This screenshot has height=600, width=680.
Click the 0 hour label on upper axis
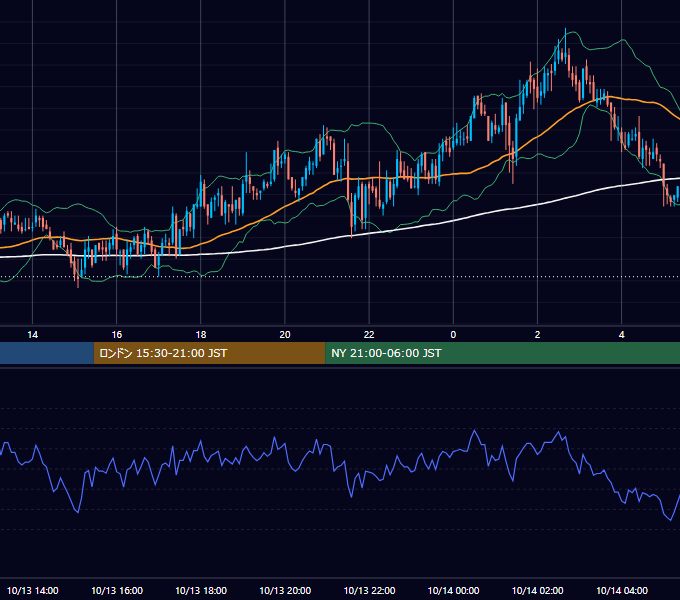453,335
